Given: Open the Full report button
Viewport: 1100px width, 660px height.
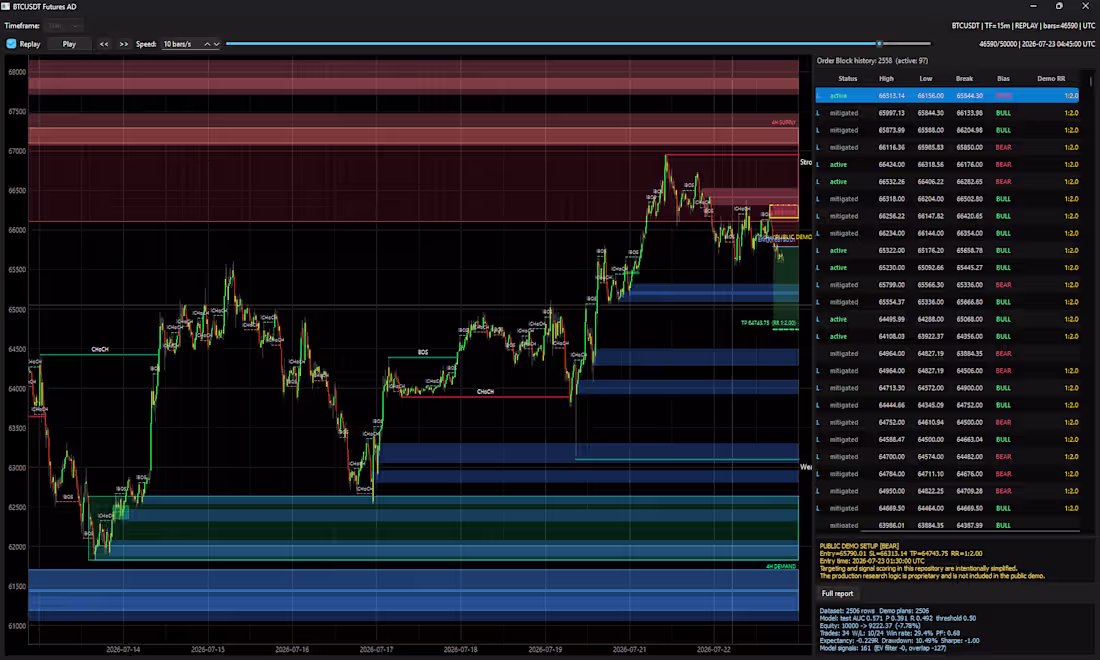Looking at the screenshot, I should click(x=837, y=593).
